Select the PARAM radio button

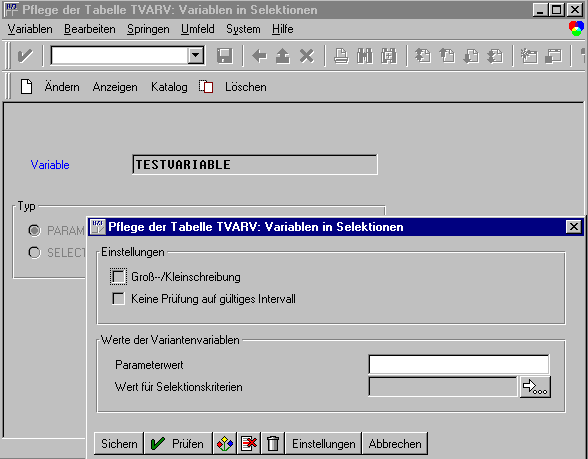coord(34,231)
